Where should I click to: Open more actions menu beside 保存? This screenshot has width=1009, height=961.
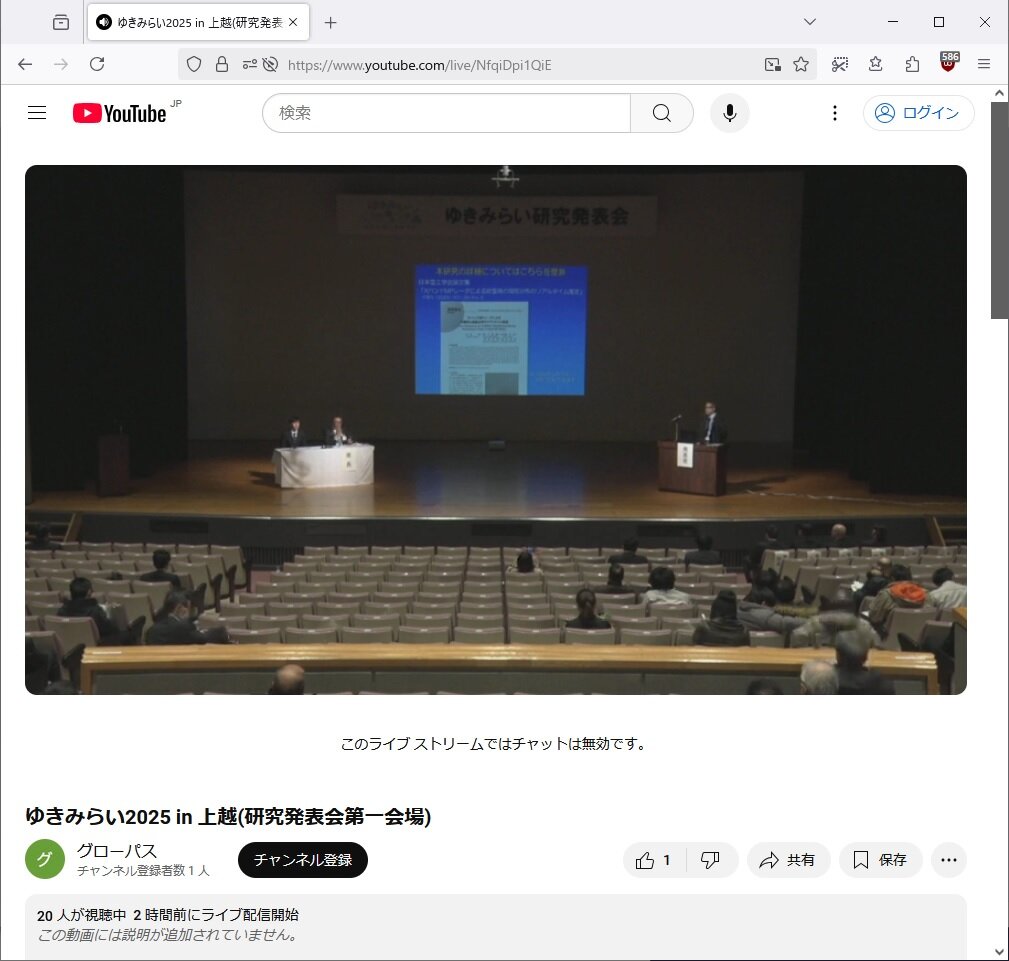948,860
